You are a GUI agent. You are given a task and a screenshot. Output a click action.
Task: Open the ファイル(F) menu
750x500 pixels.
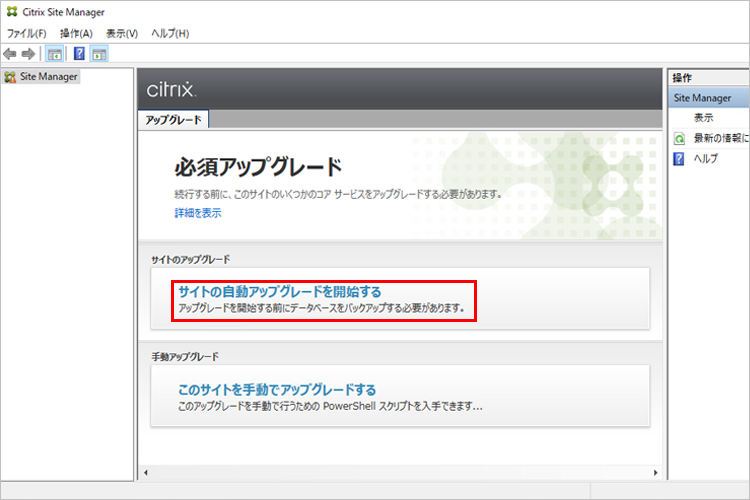pos(27,33)
